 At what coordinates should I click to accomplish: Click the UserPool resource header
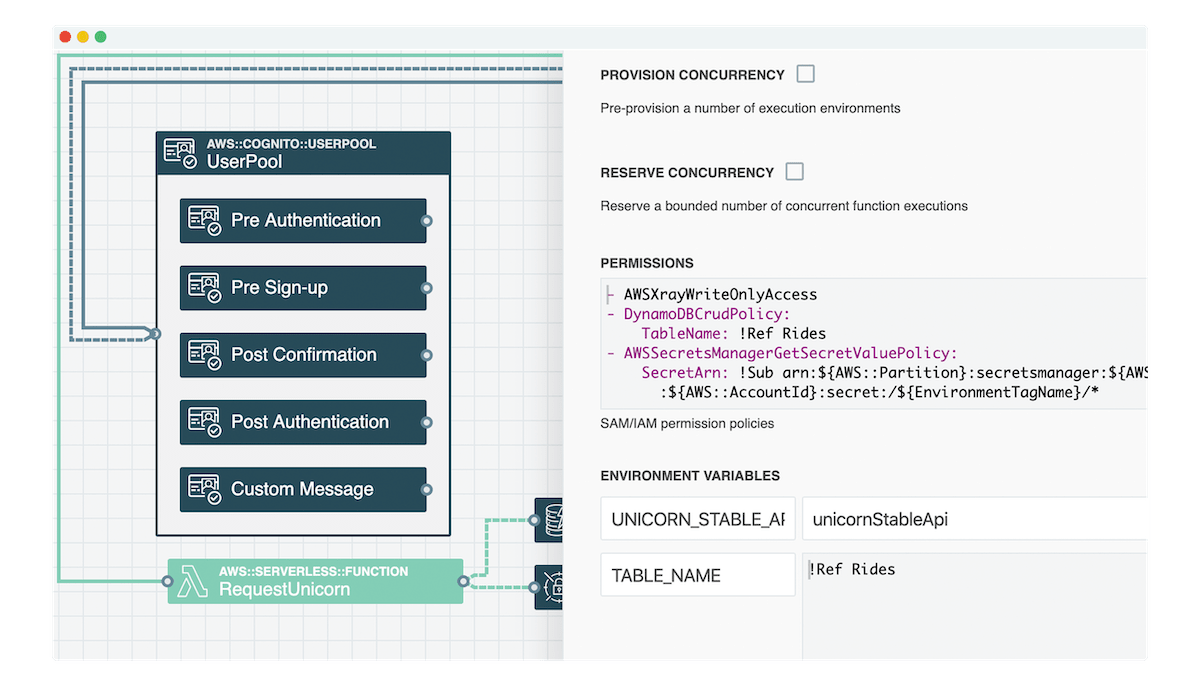(x=303, y=153)
